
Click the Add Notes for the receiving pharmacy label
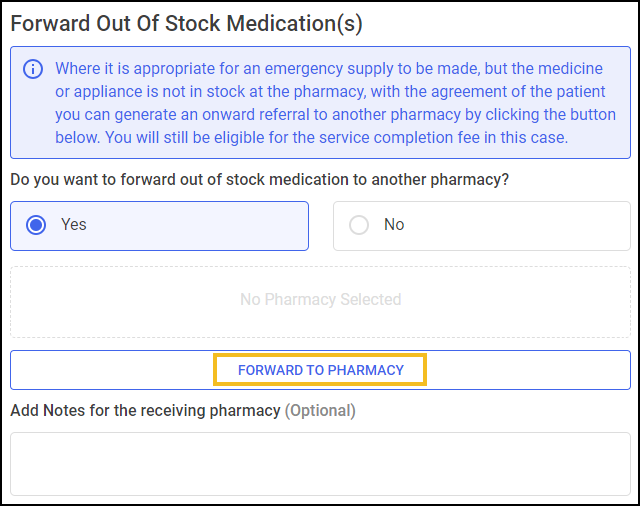click(x=145, y=411)
